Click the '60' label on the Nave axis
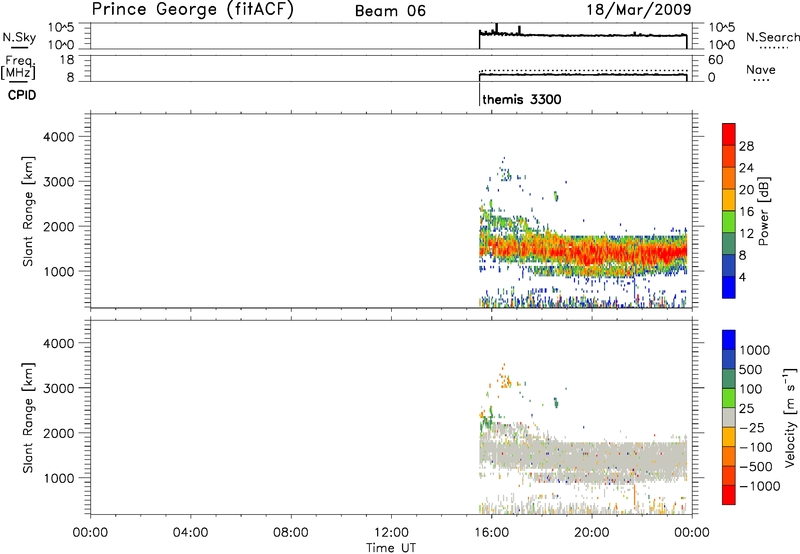800x554 pixels. click(715, 60)
